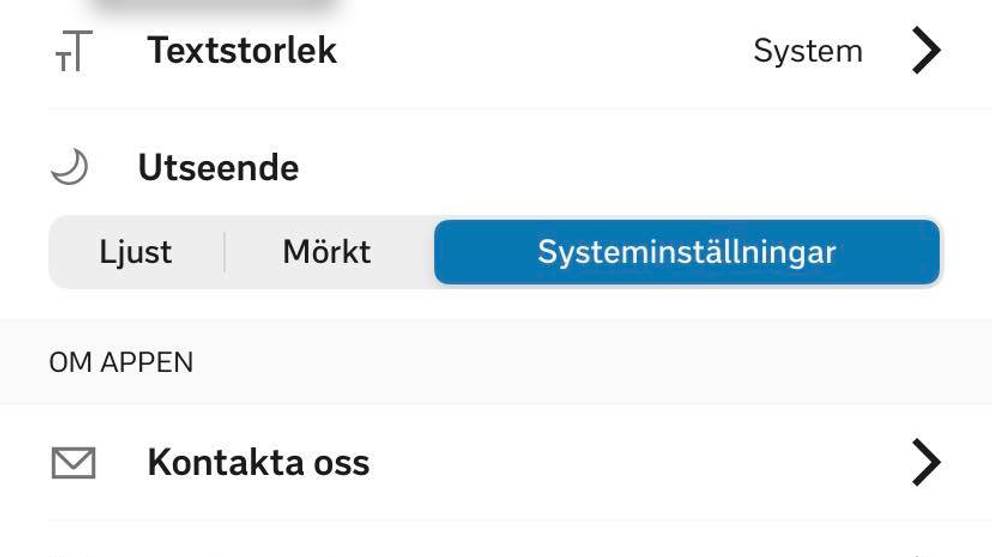
Task: Switch appearance to Mörkt
Action: click(x=327, y=252)
